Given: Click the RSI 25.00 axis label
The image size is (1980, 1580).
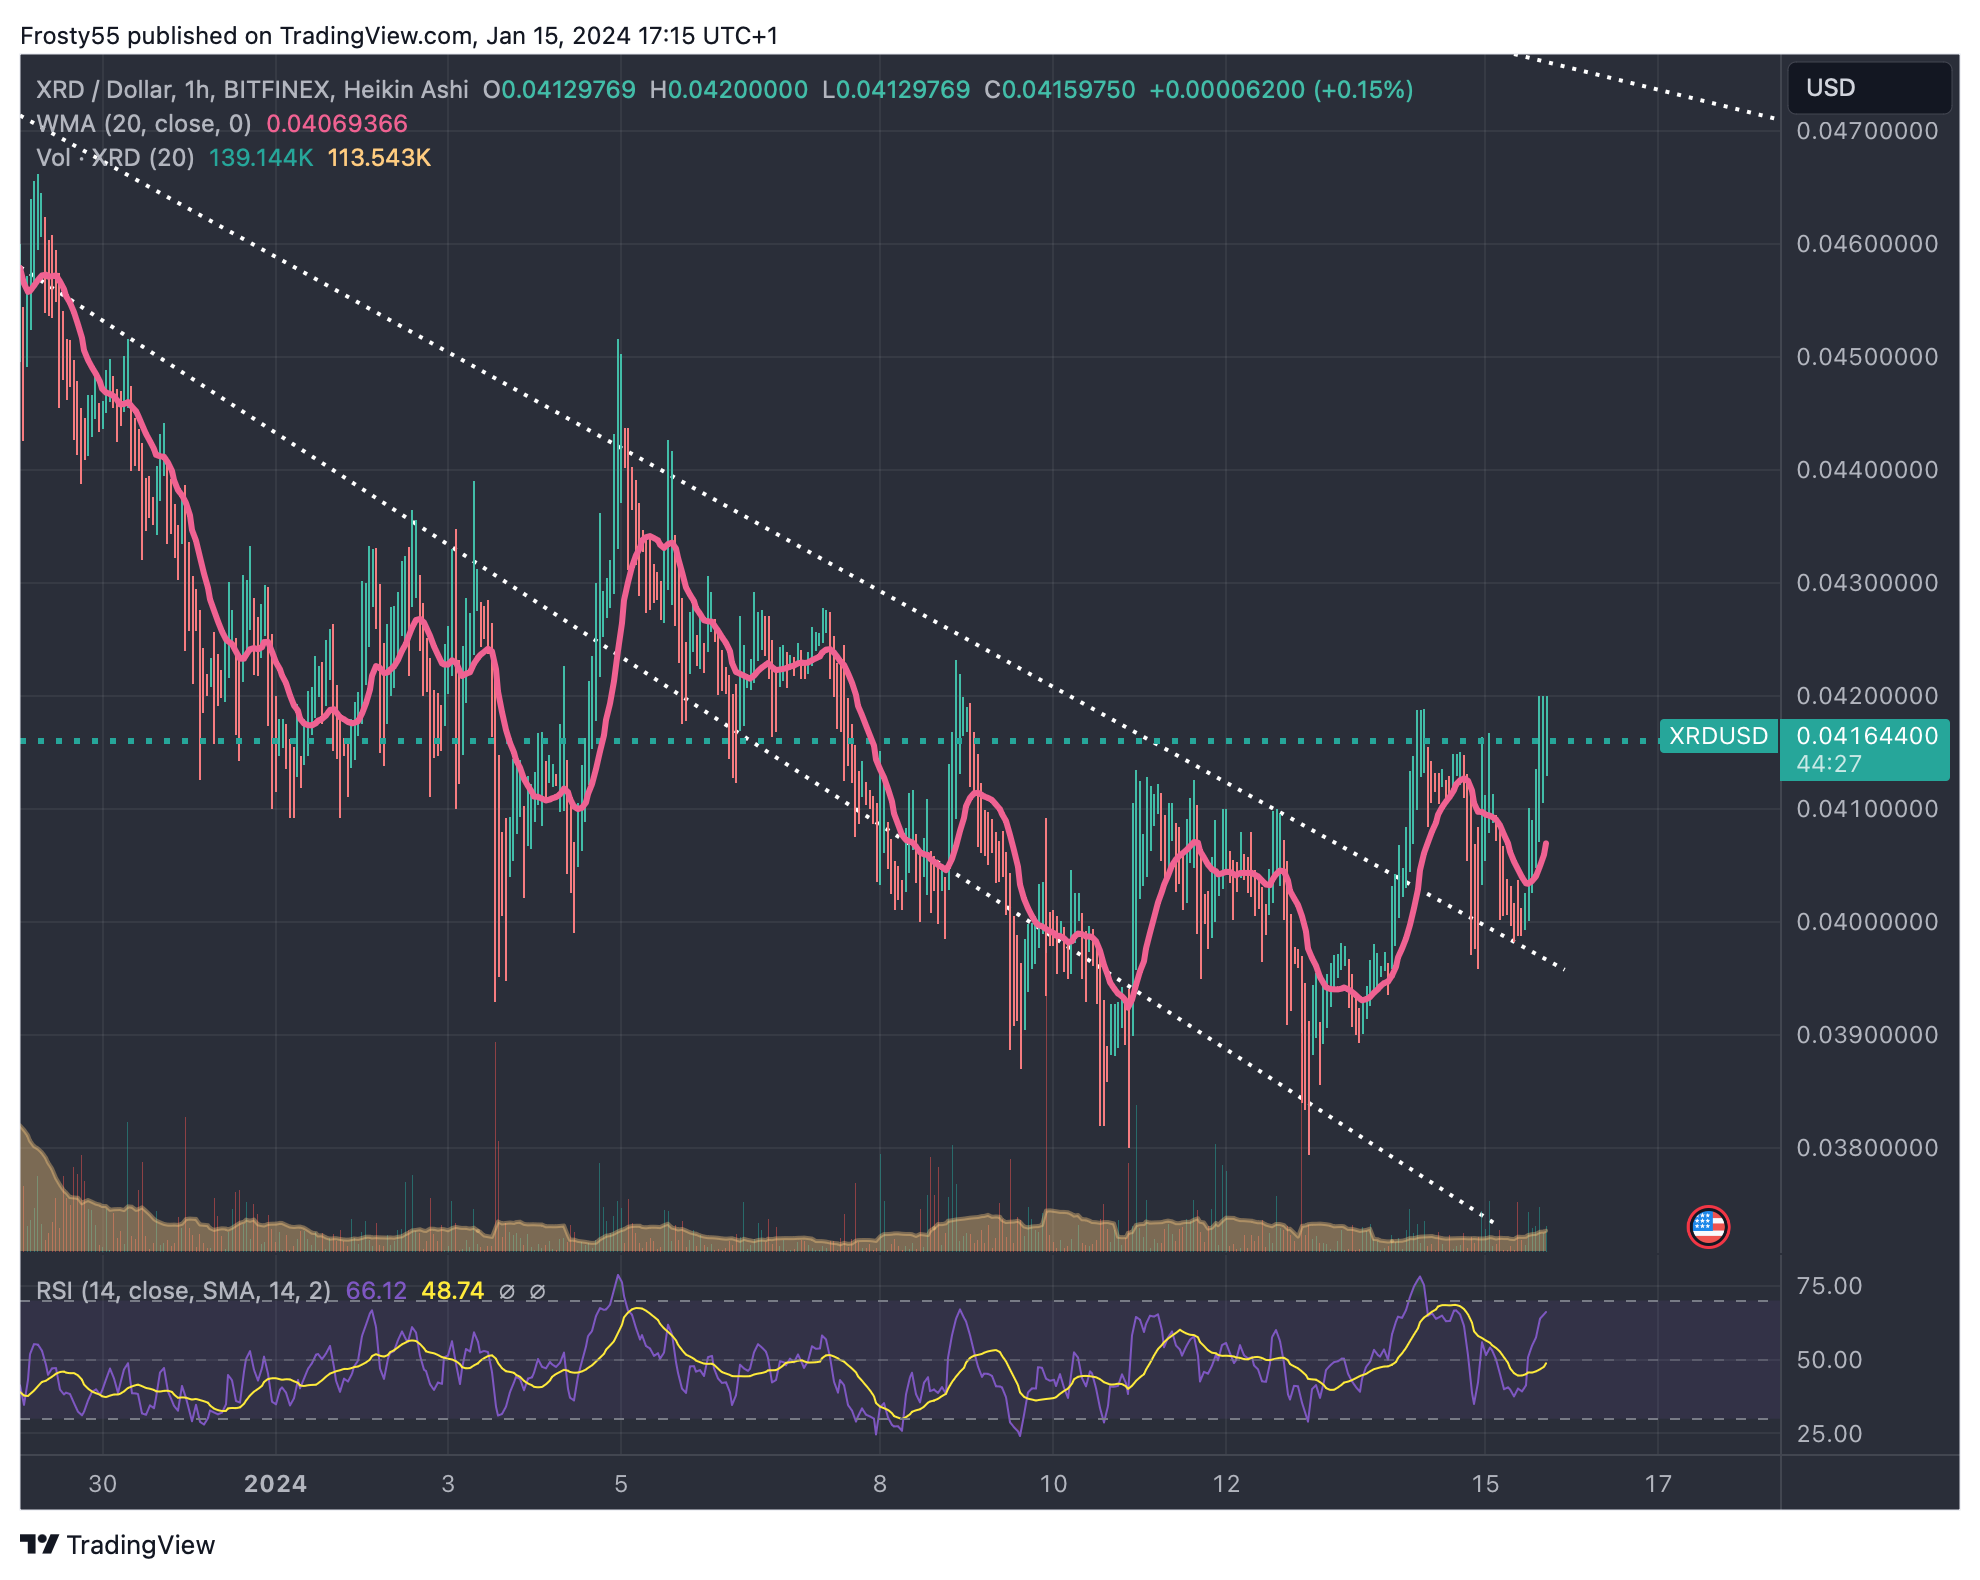Looking at the screenshot, I should pyautogui.click(x=1829, y=1434).
